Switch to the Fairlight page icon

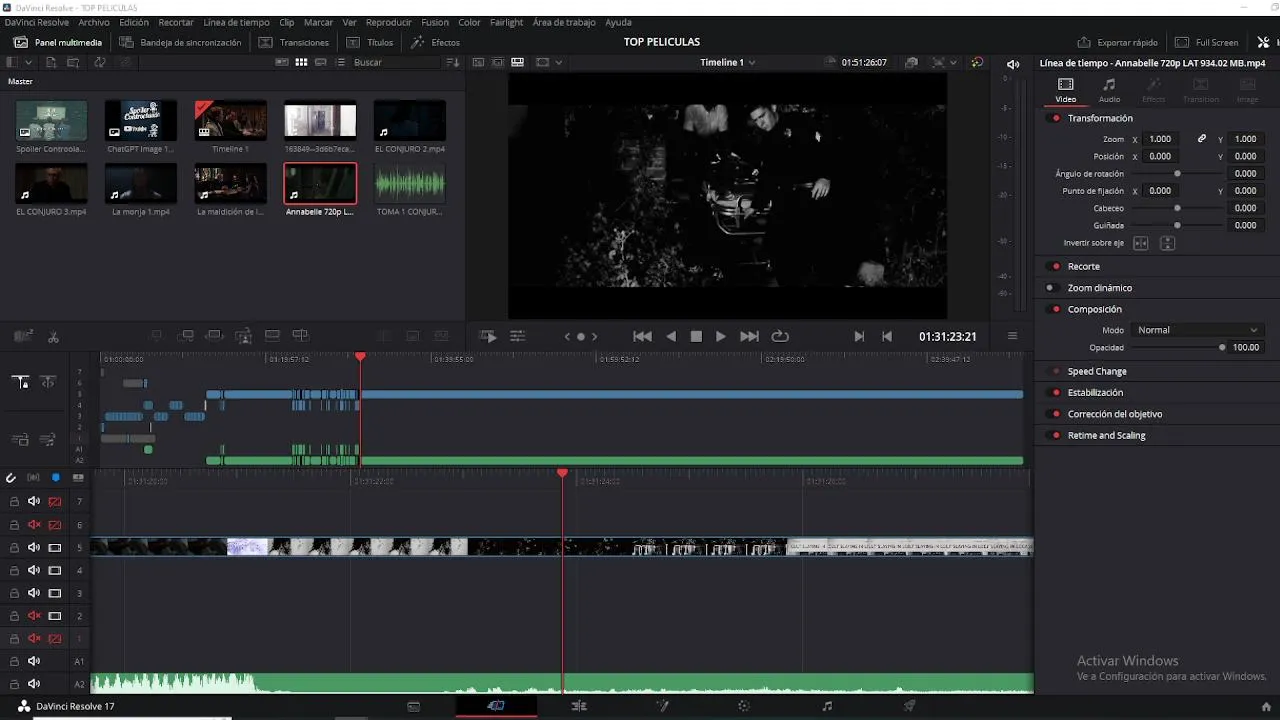click(x=827, y=706)
